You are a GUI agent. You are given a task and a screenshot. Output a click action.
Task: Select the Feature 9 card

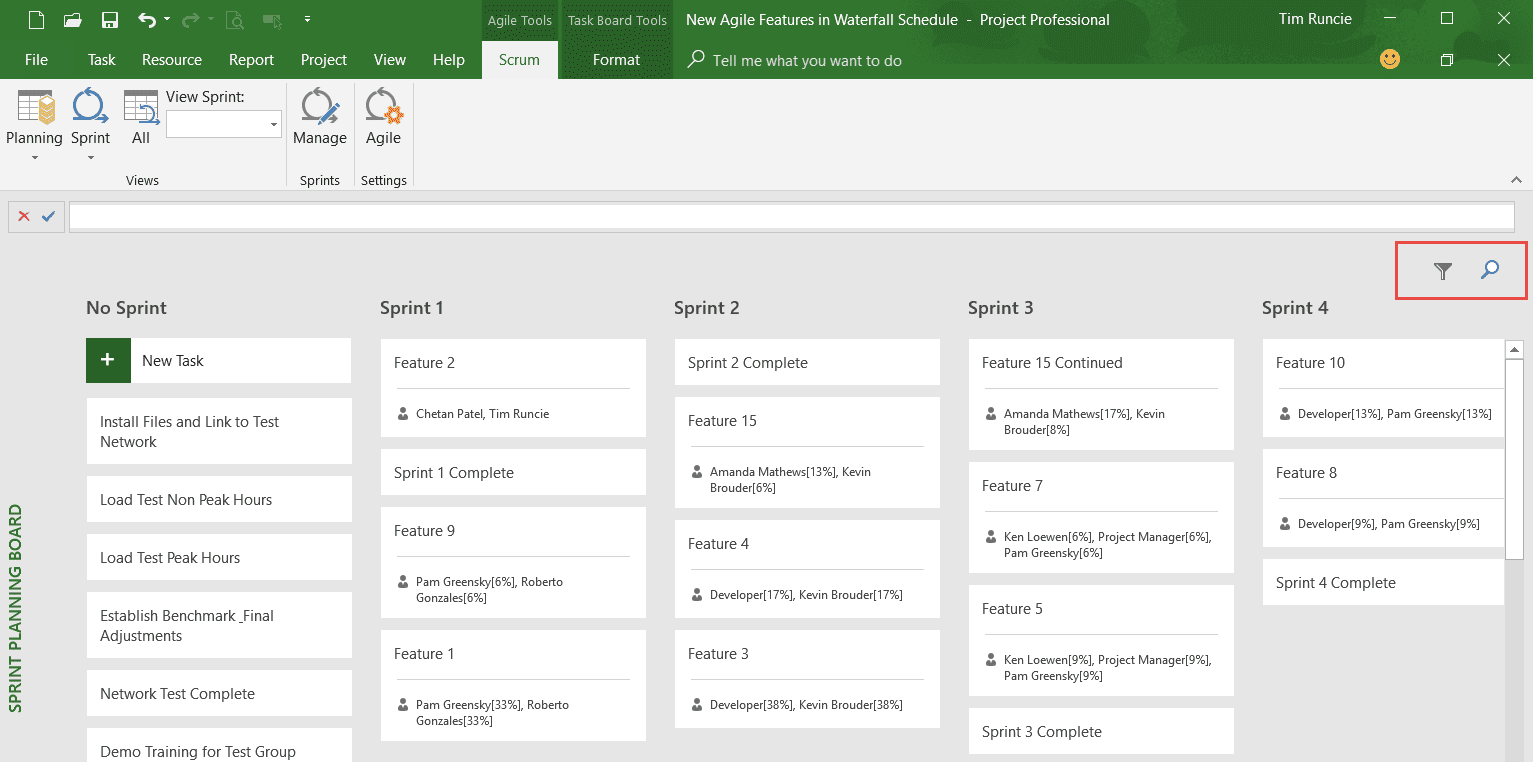coord(513,561)
